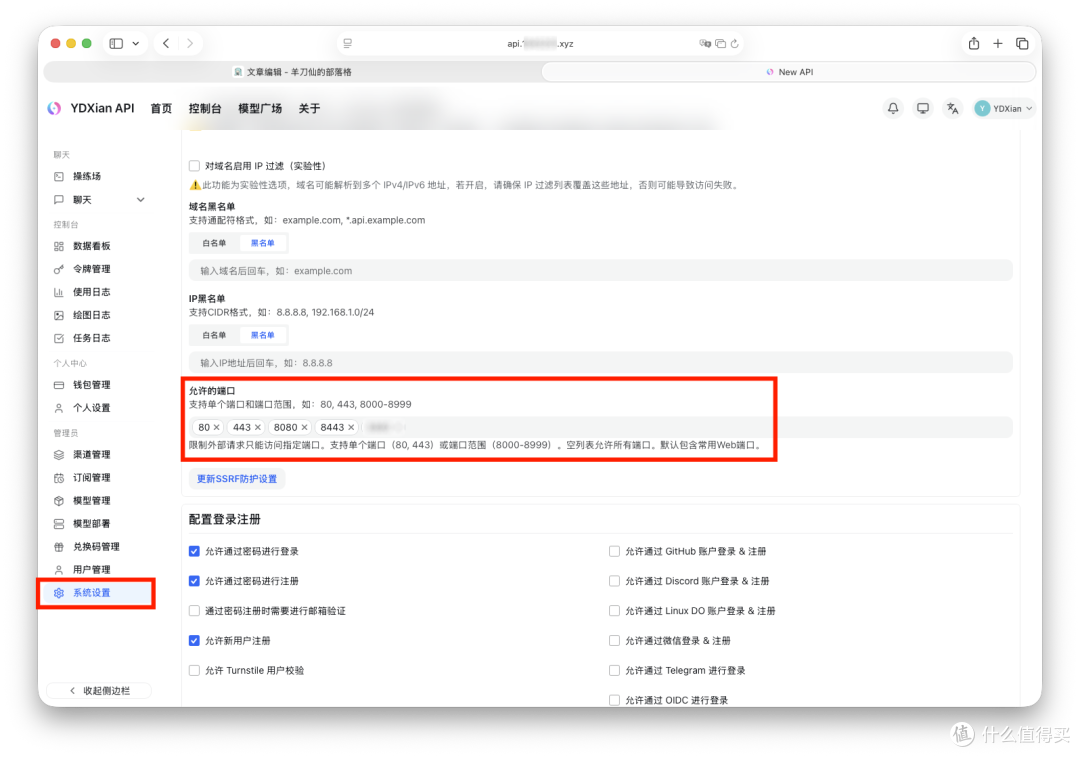Remove the 8080 port tag

click(304, 428)
